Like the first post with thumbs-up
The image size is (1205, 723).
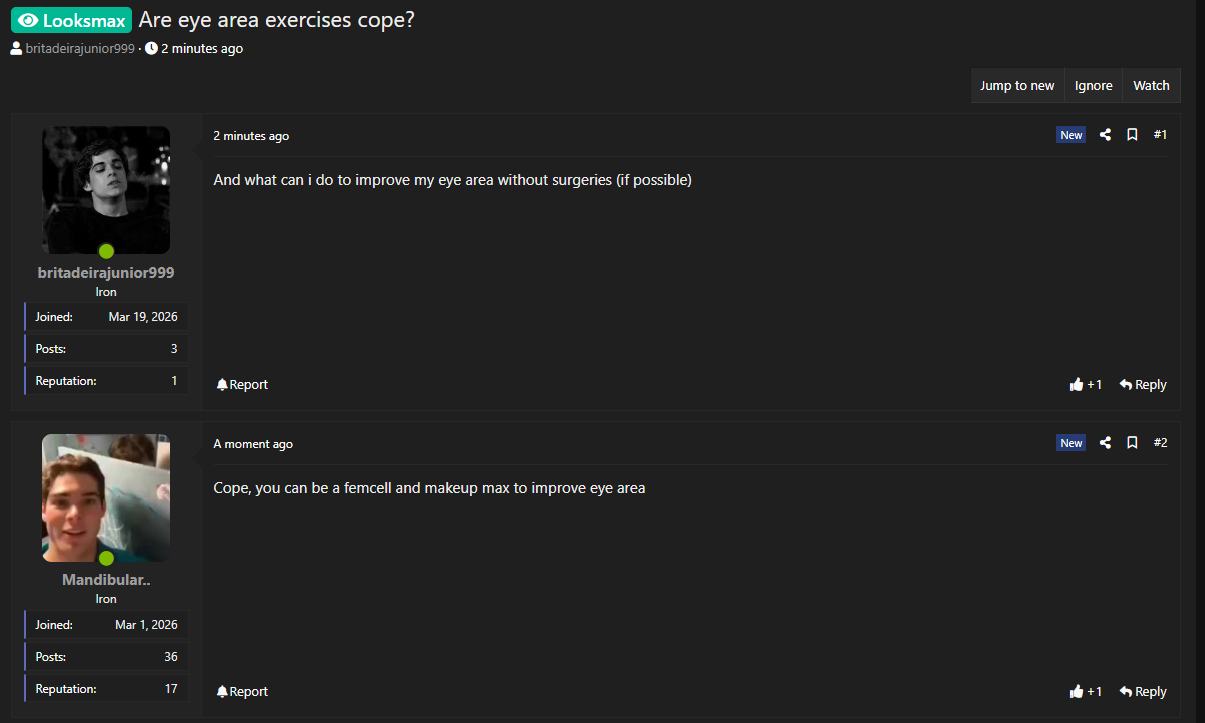(1085, 385)
